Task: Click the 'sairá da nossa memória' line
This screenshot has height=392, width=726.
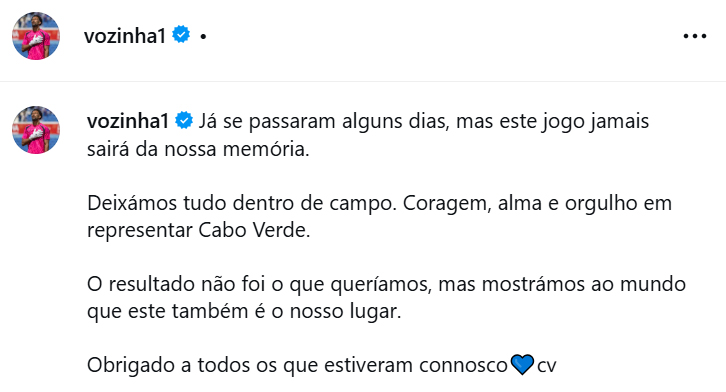Action: pos(198,149)
